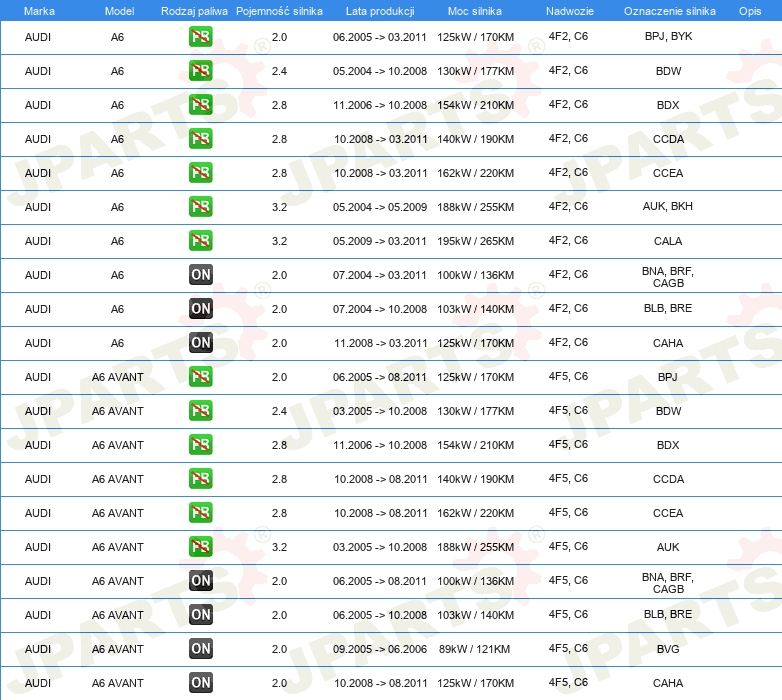Select the 195kW / 265KM power cell
This screenshot has width=782, height=700.
click(x=475, y=241)
